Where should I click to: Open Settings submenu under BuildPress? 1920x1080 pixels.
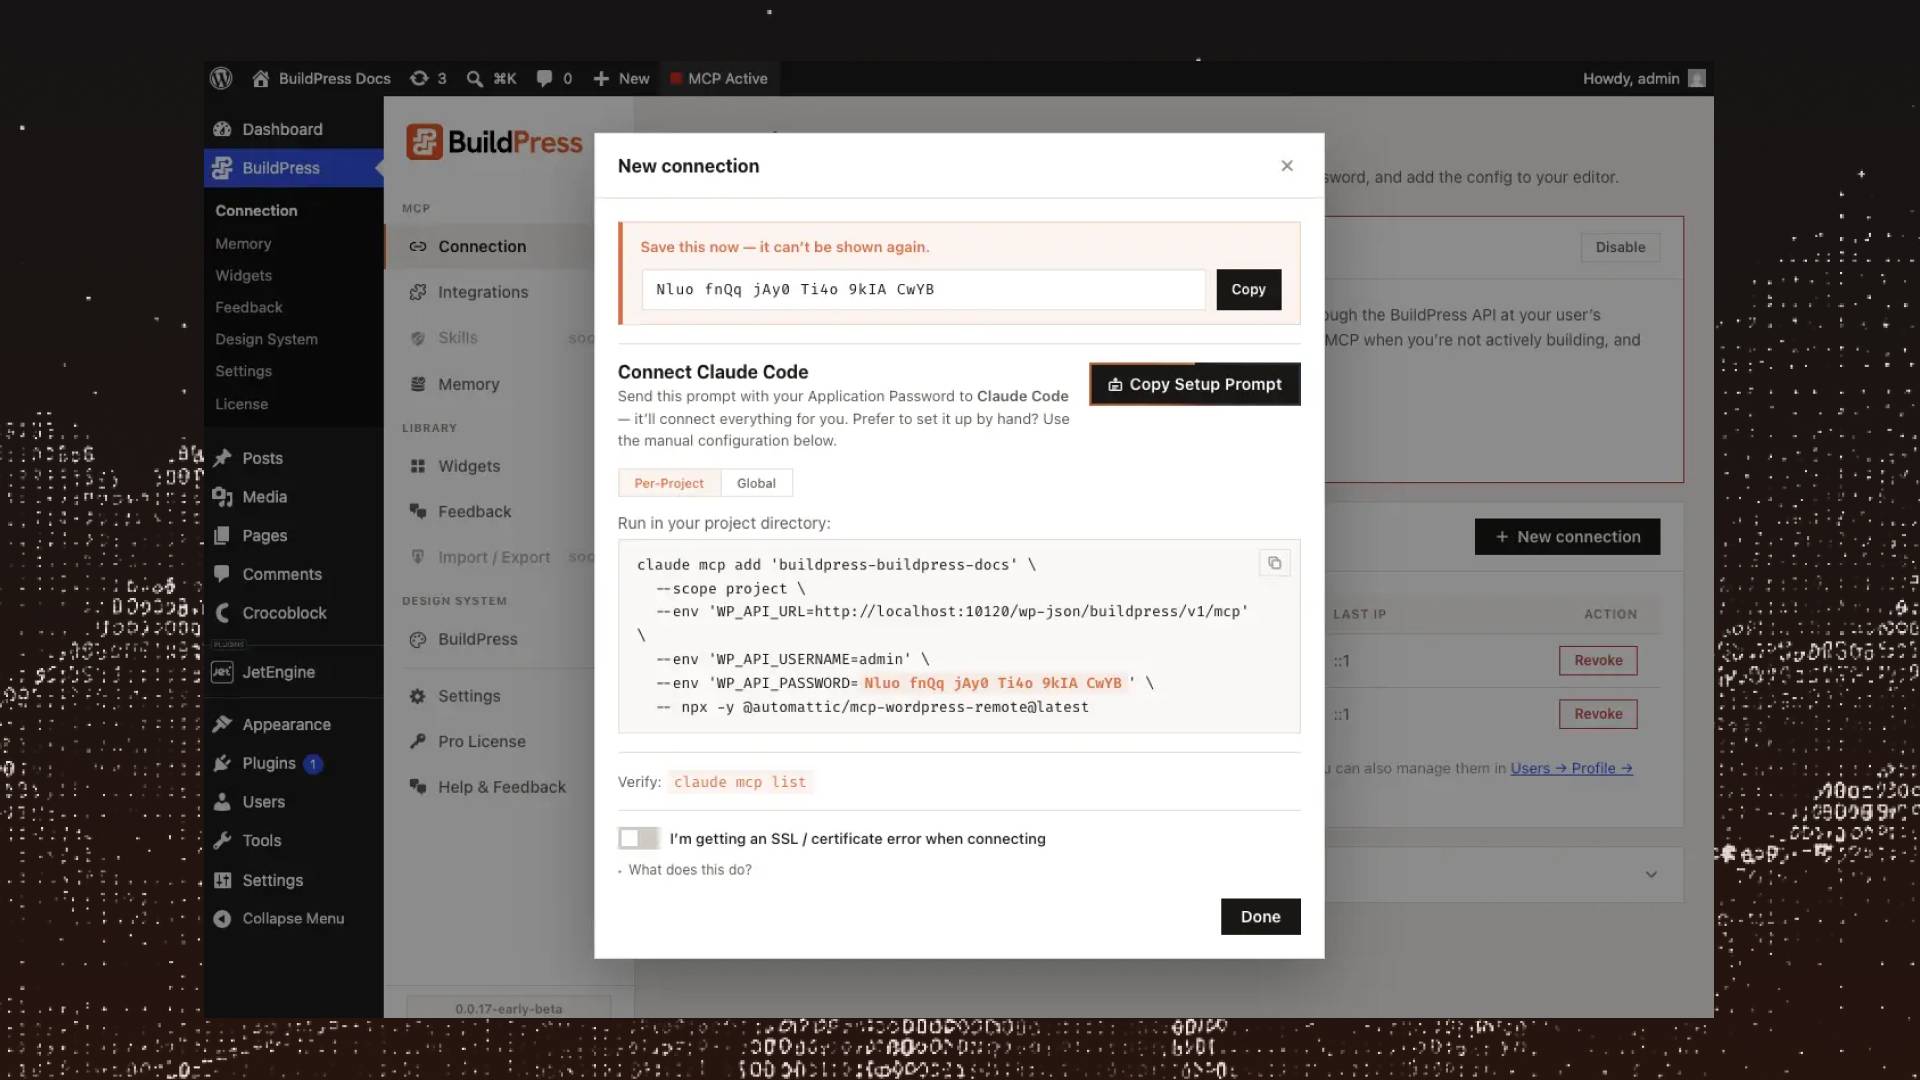[x=243, y=371]
